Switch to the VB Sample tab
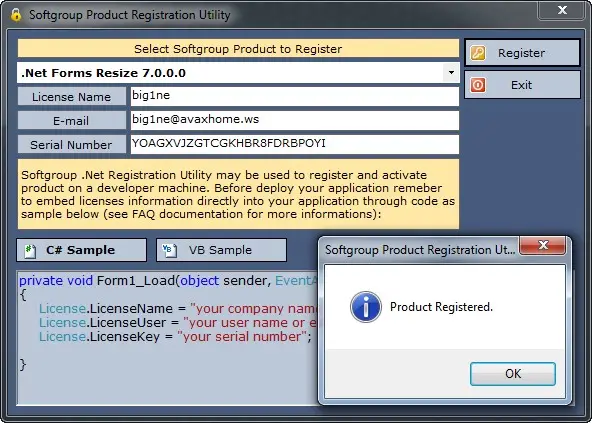The image size is (592, 423). click(222, 250)
